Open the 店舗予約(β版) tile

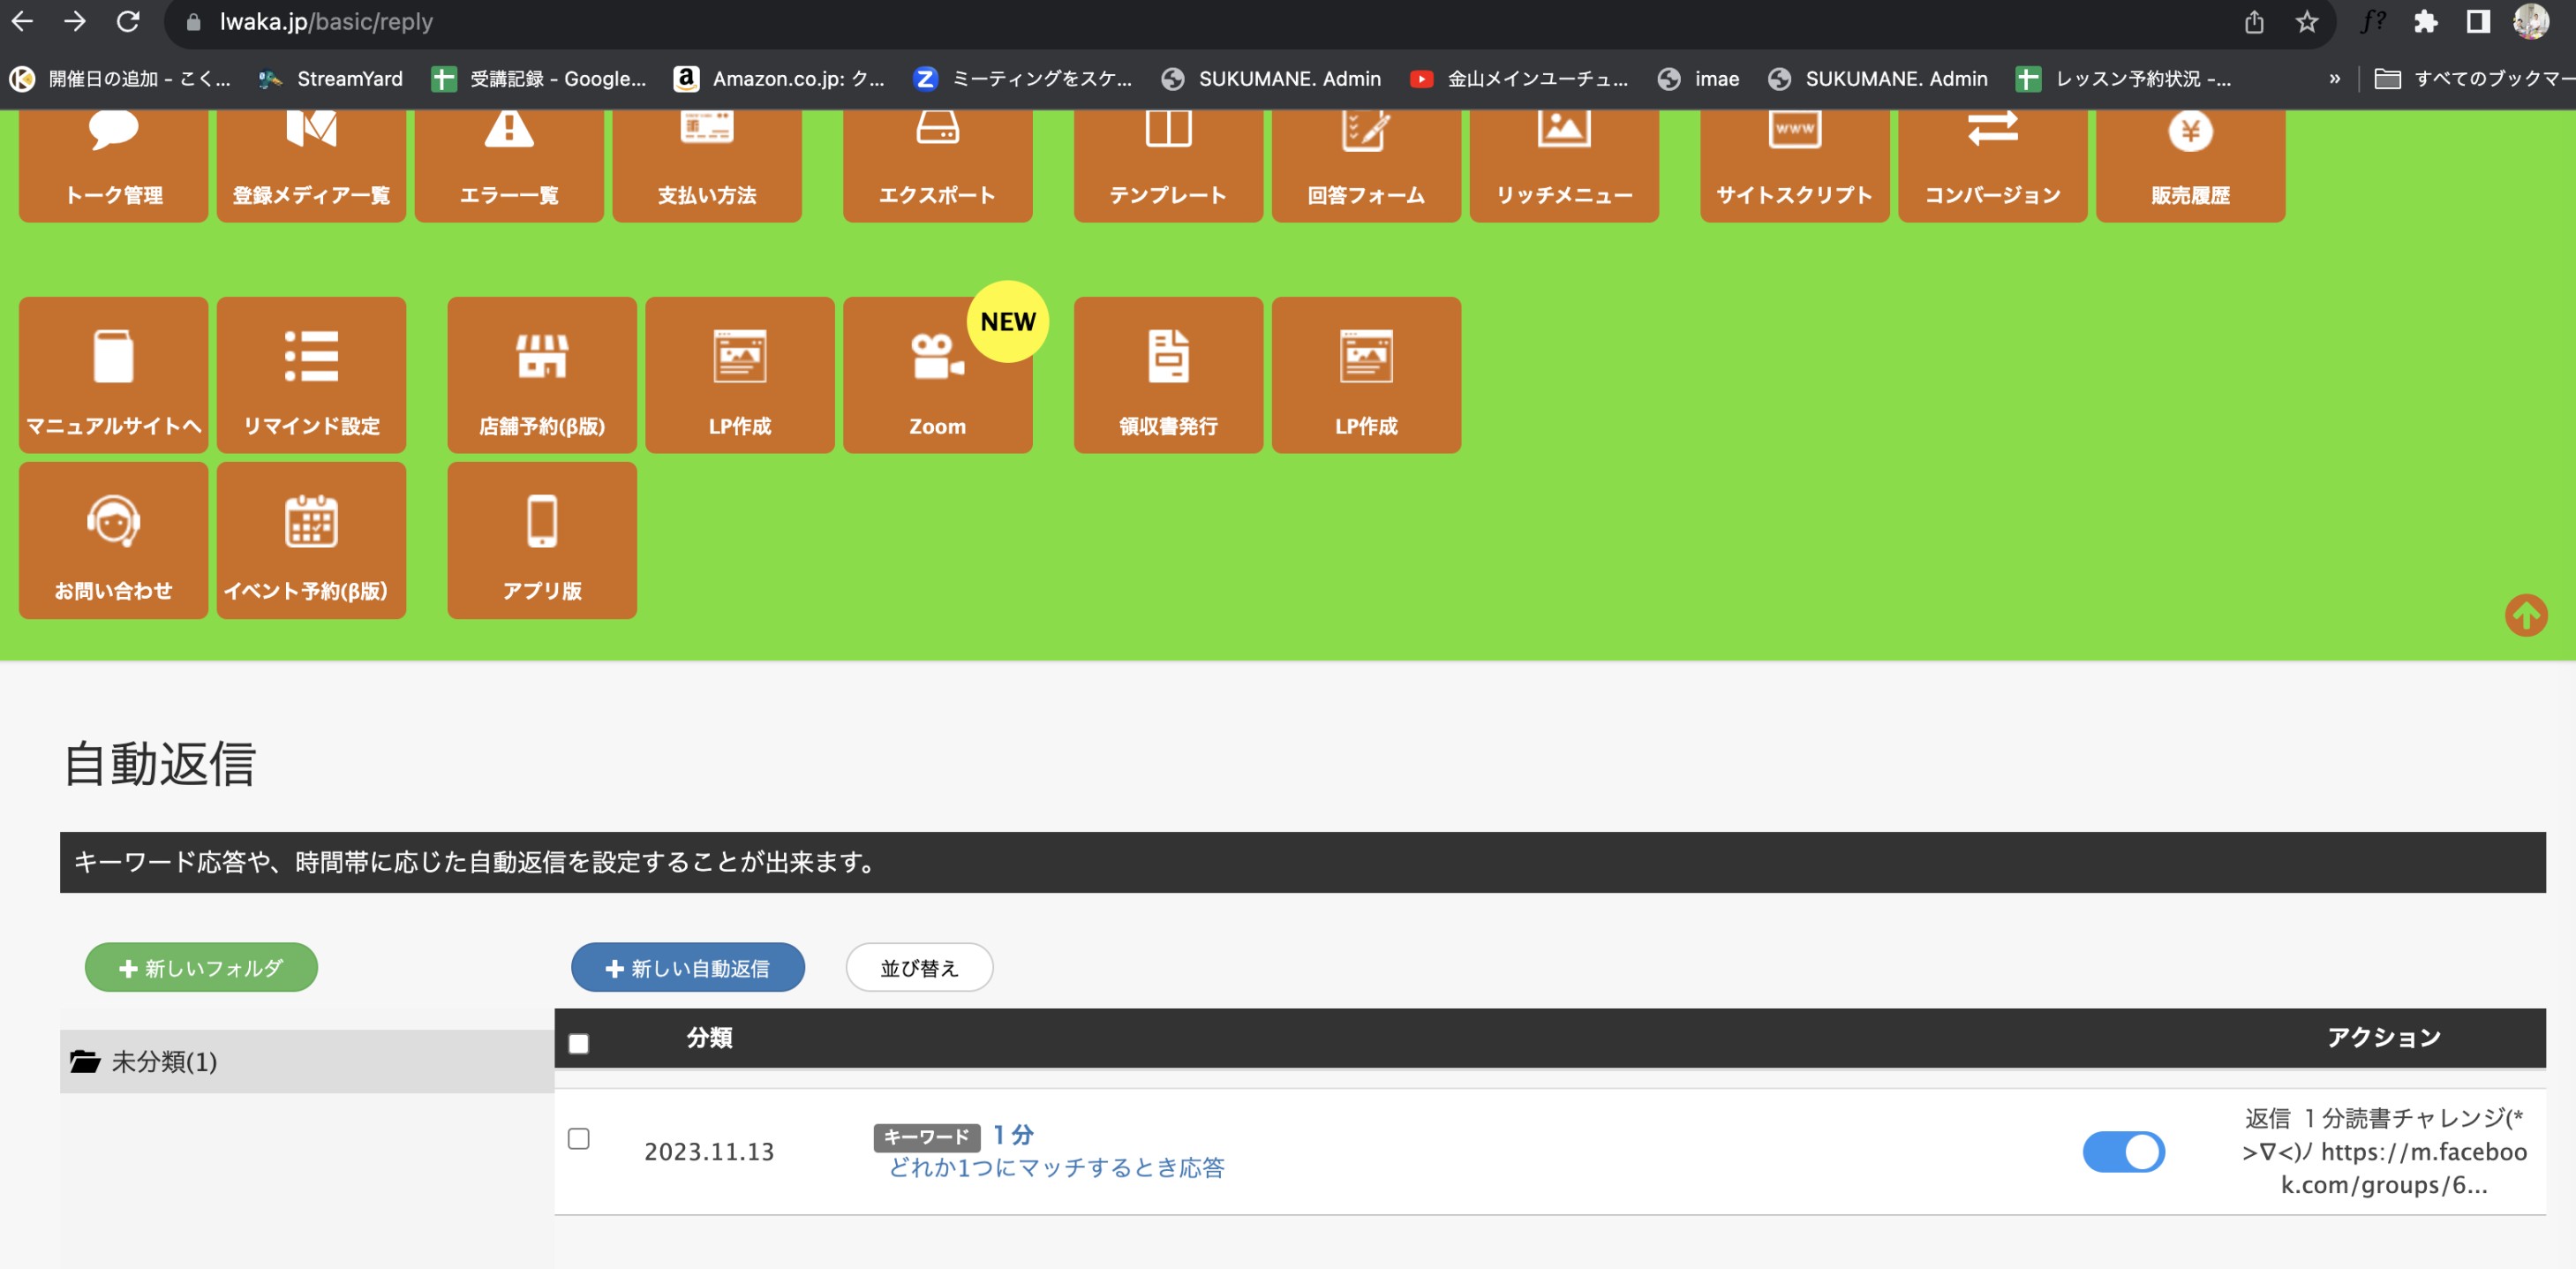(542, 375)
